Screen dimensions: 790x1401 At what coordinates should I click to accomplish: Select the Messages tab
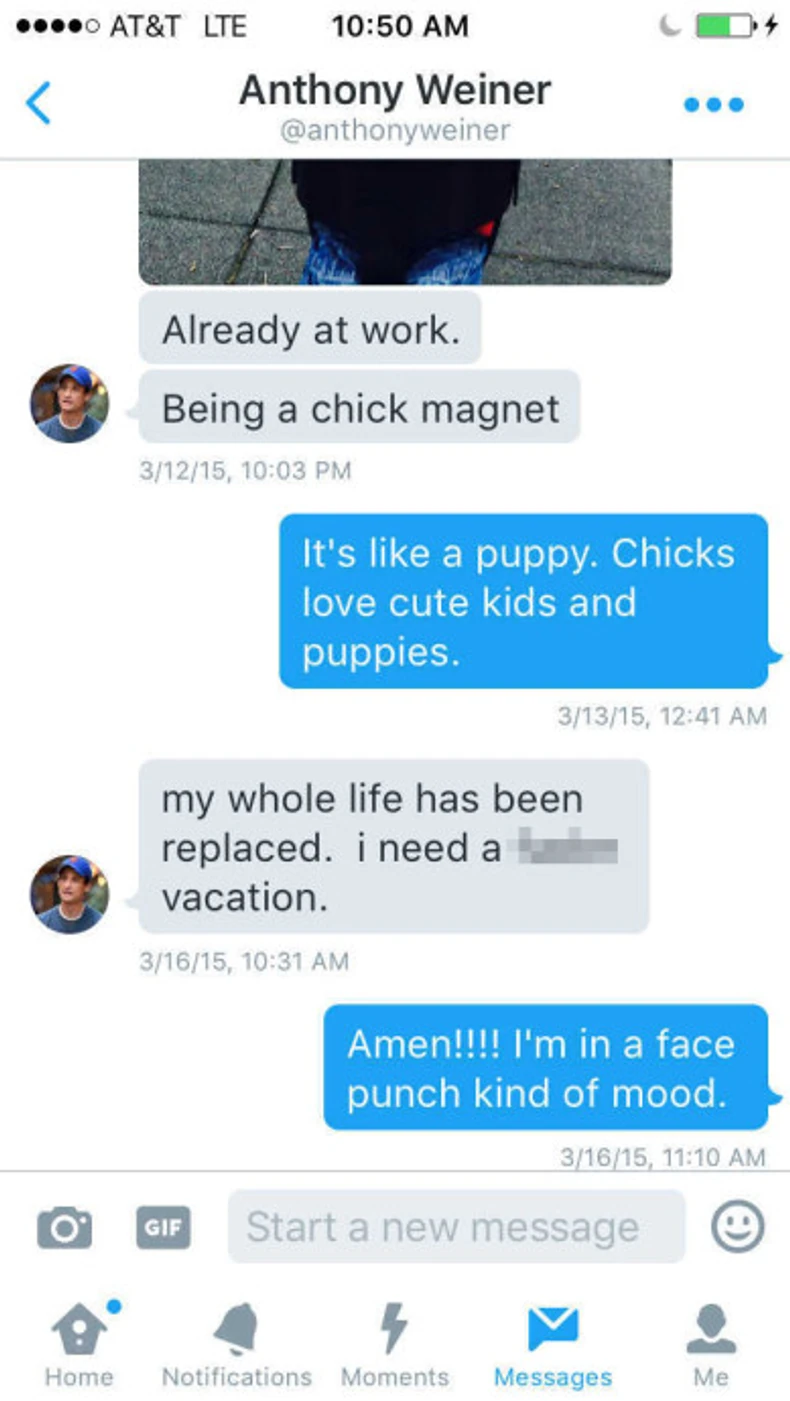(x=553, y=1344)
